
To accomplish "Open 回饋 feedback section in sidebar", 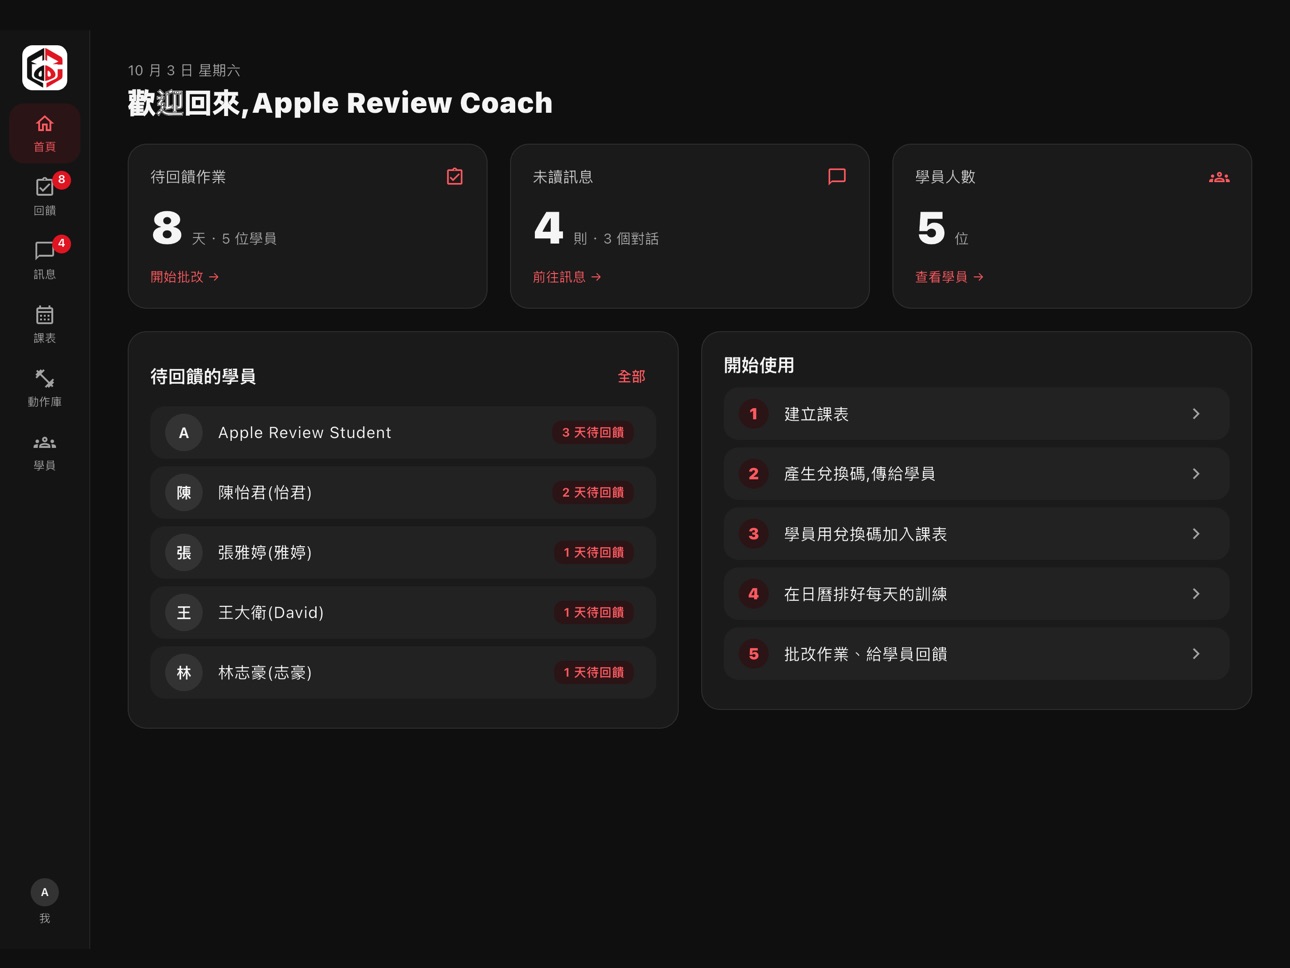I will click(x=45, y=196).
